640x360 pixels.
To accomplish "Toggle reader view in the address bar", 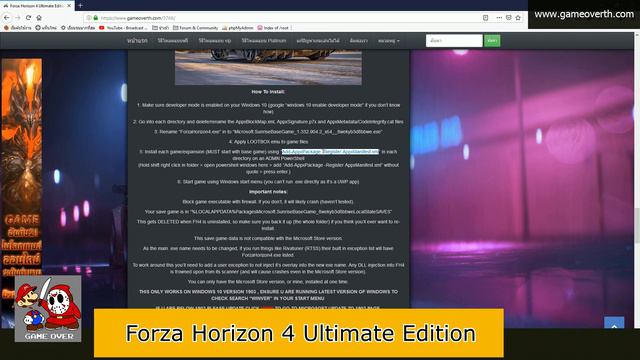I will [x=485, y=18].
